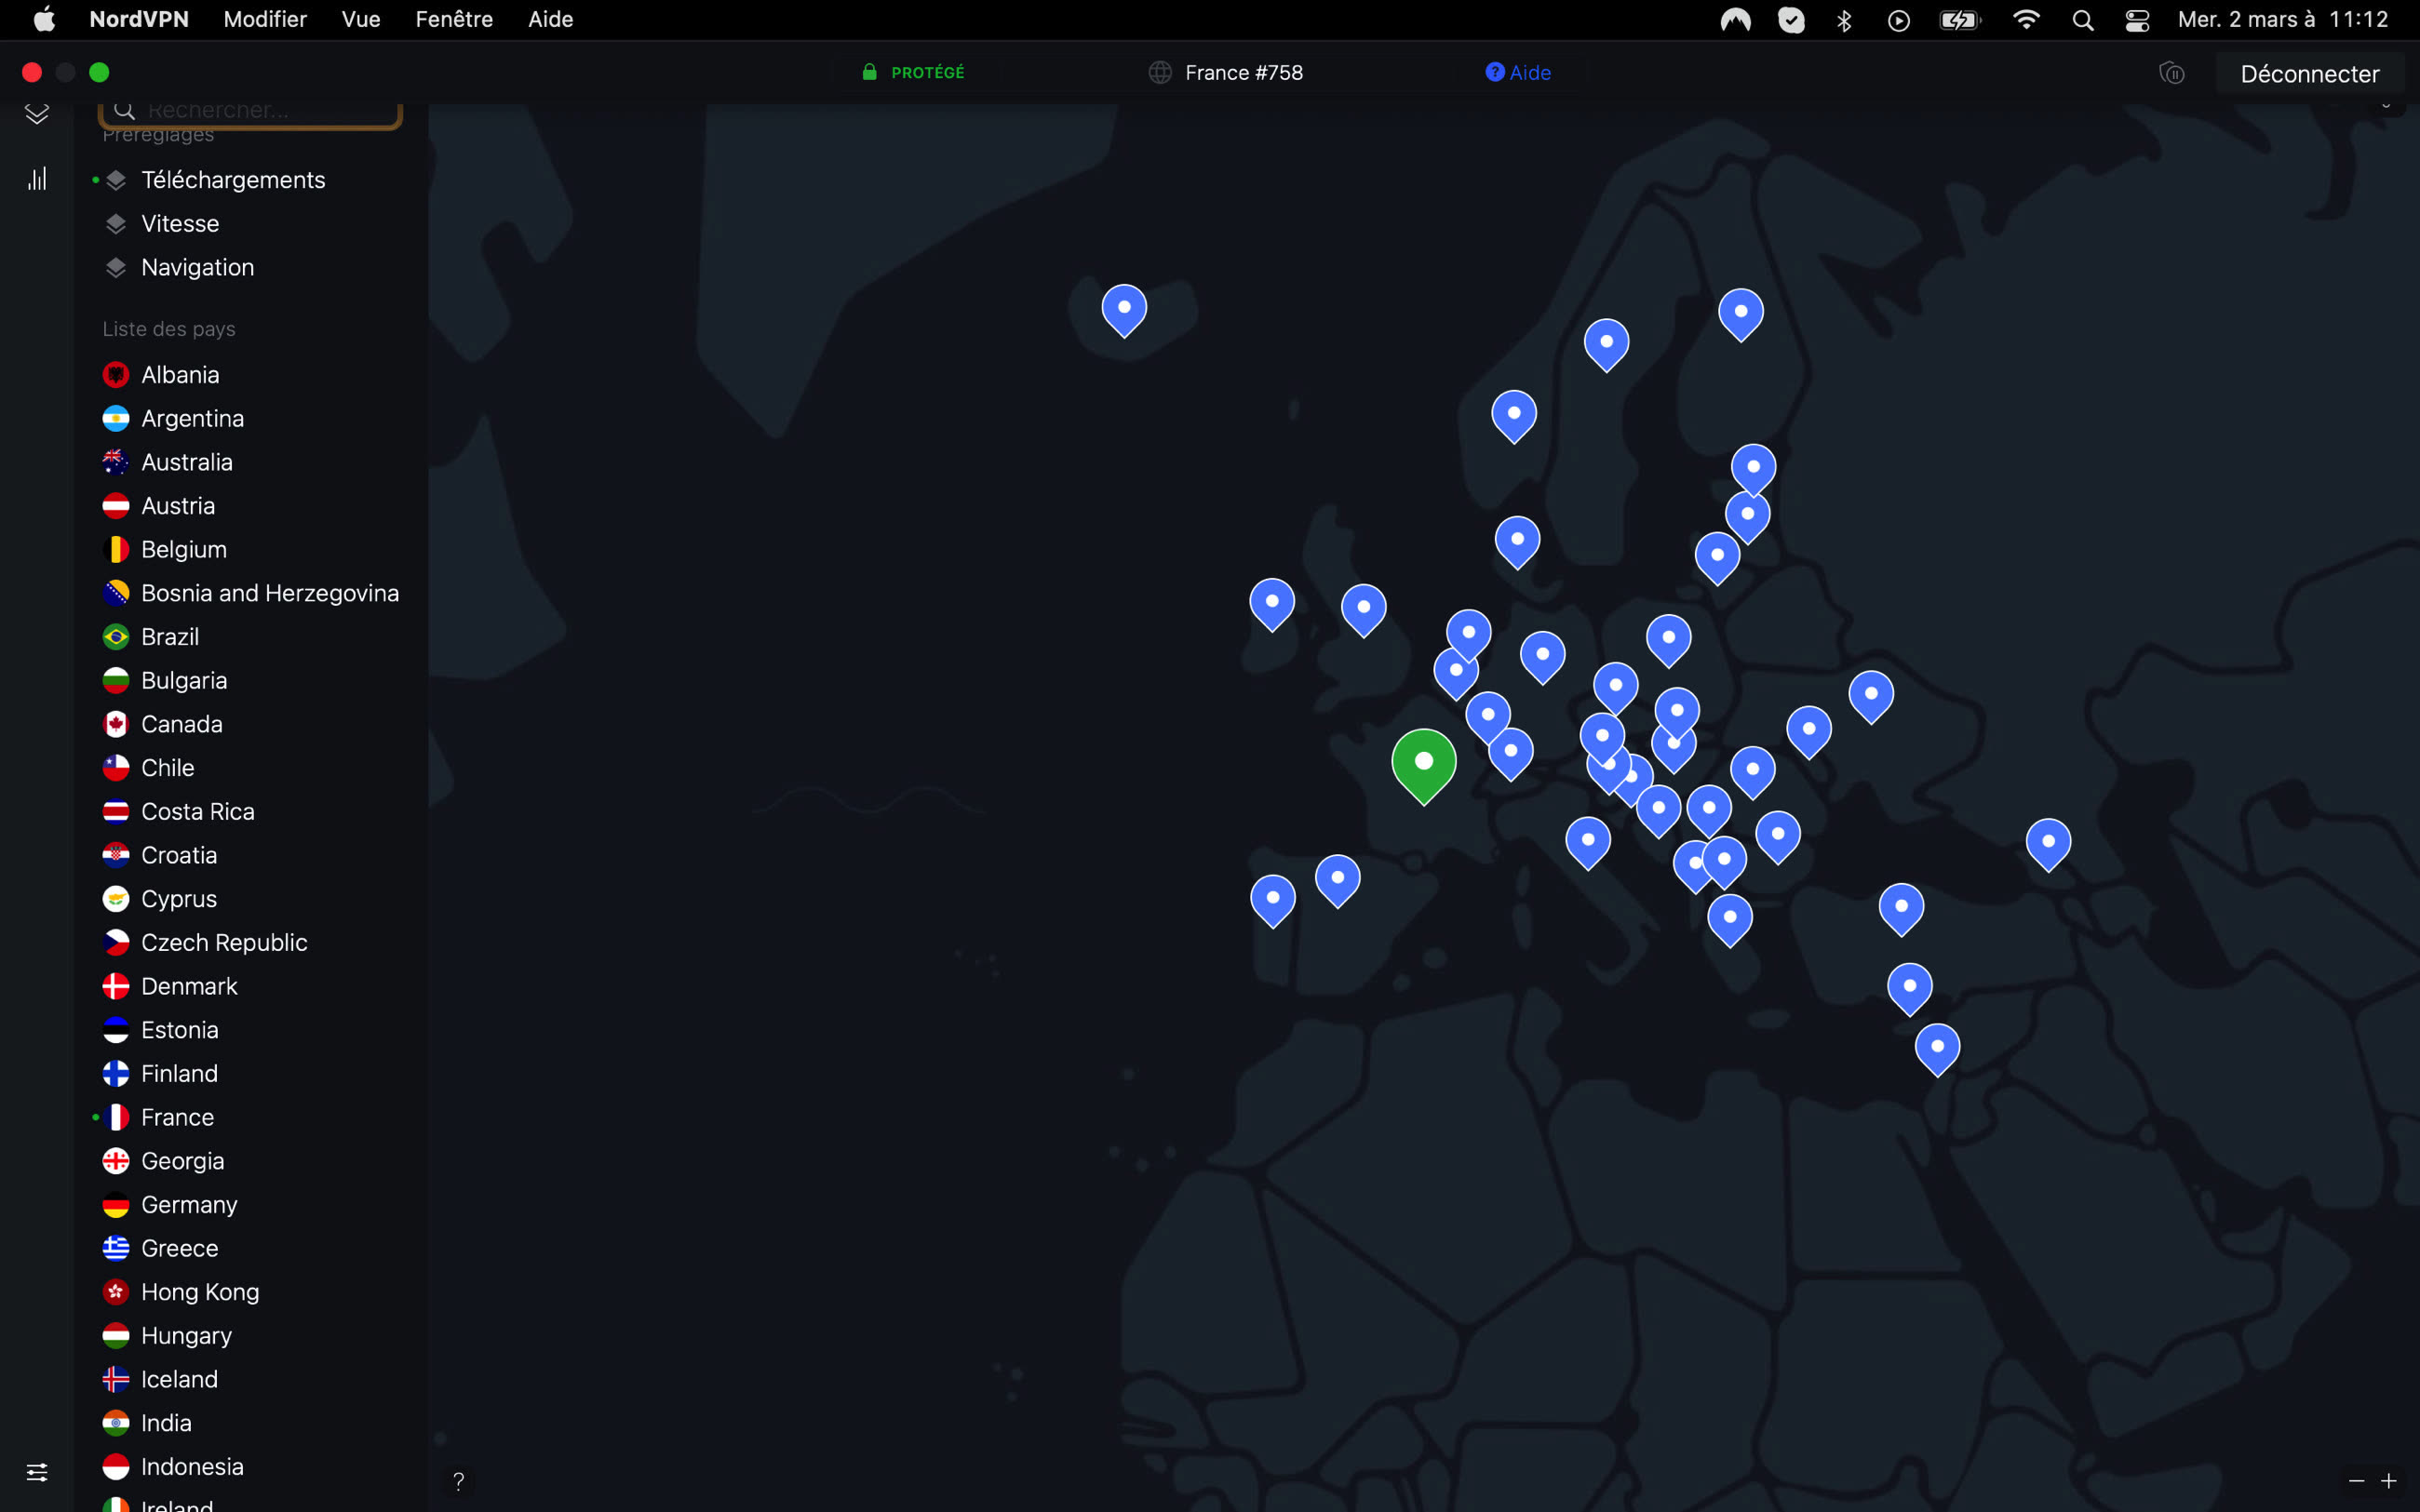Open the Apple menu
This screenshot has width=2420, height=1512.
pyautogui.click(x=44, y=19)
